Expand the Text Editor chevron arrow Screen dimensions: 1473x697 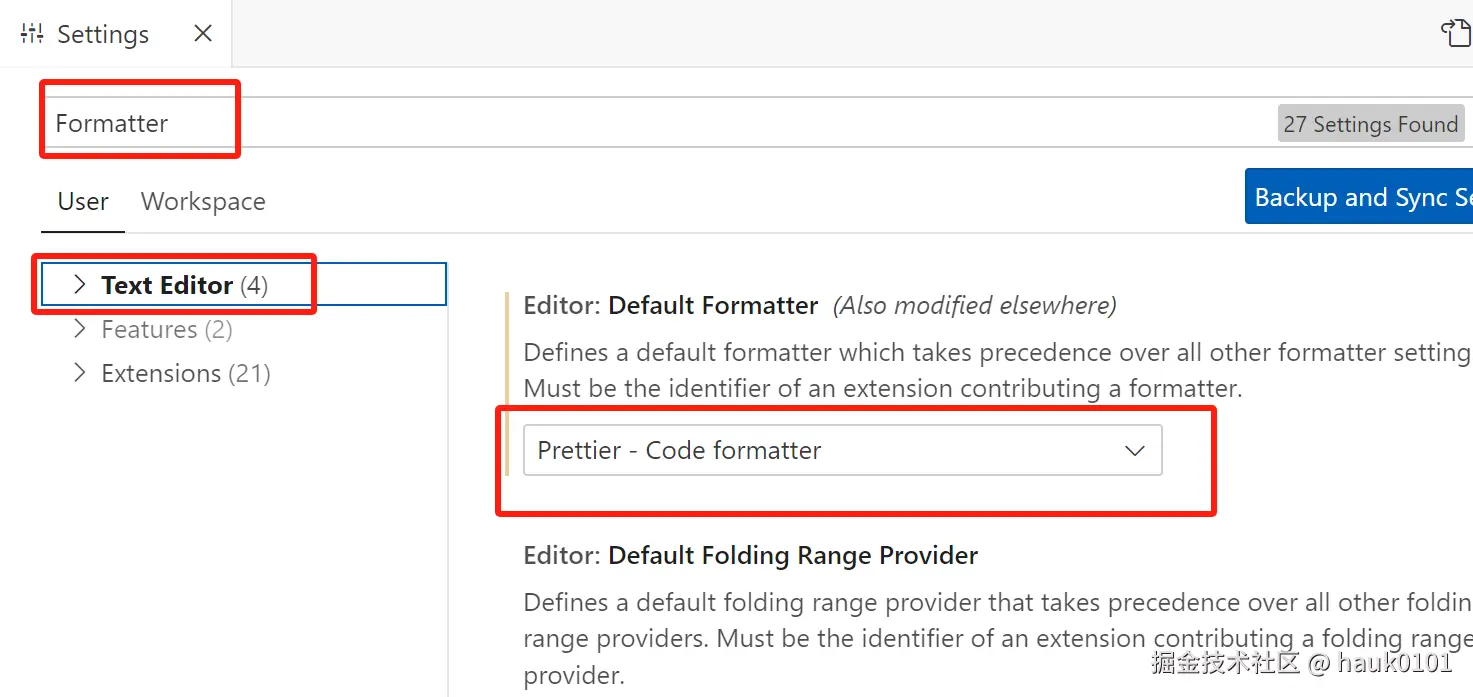(x=80, y=285)
